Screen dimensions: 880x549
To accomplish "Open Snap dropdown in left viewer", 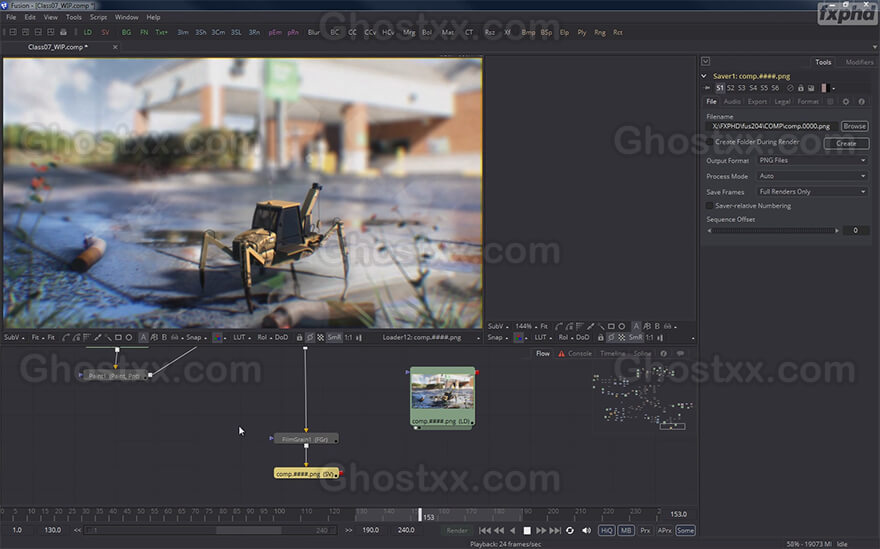I will (196, 337).
